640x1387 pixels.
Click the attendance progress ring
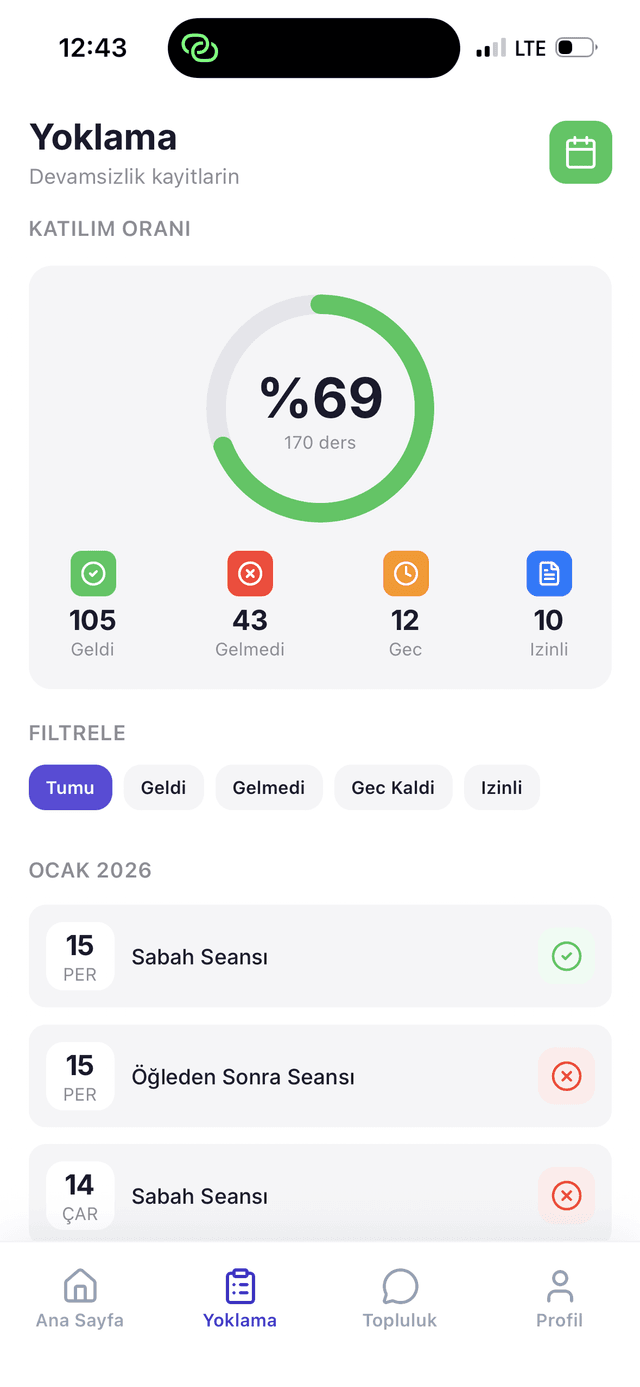click(320, 407)
